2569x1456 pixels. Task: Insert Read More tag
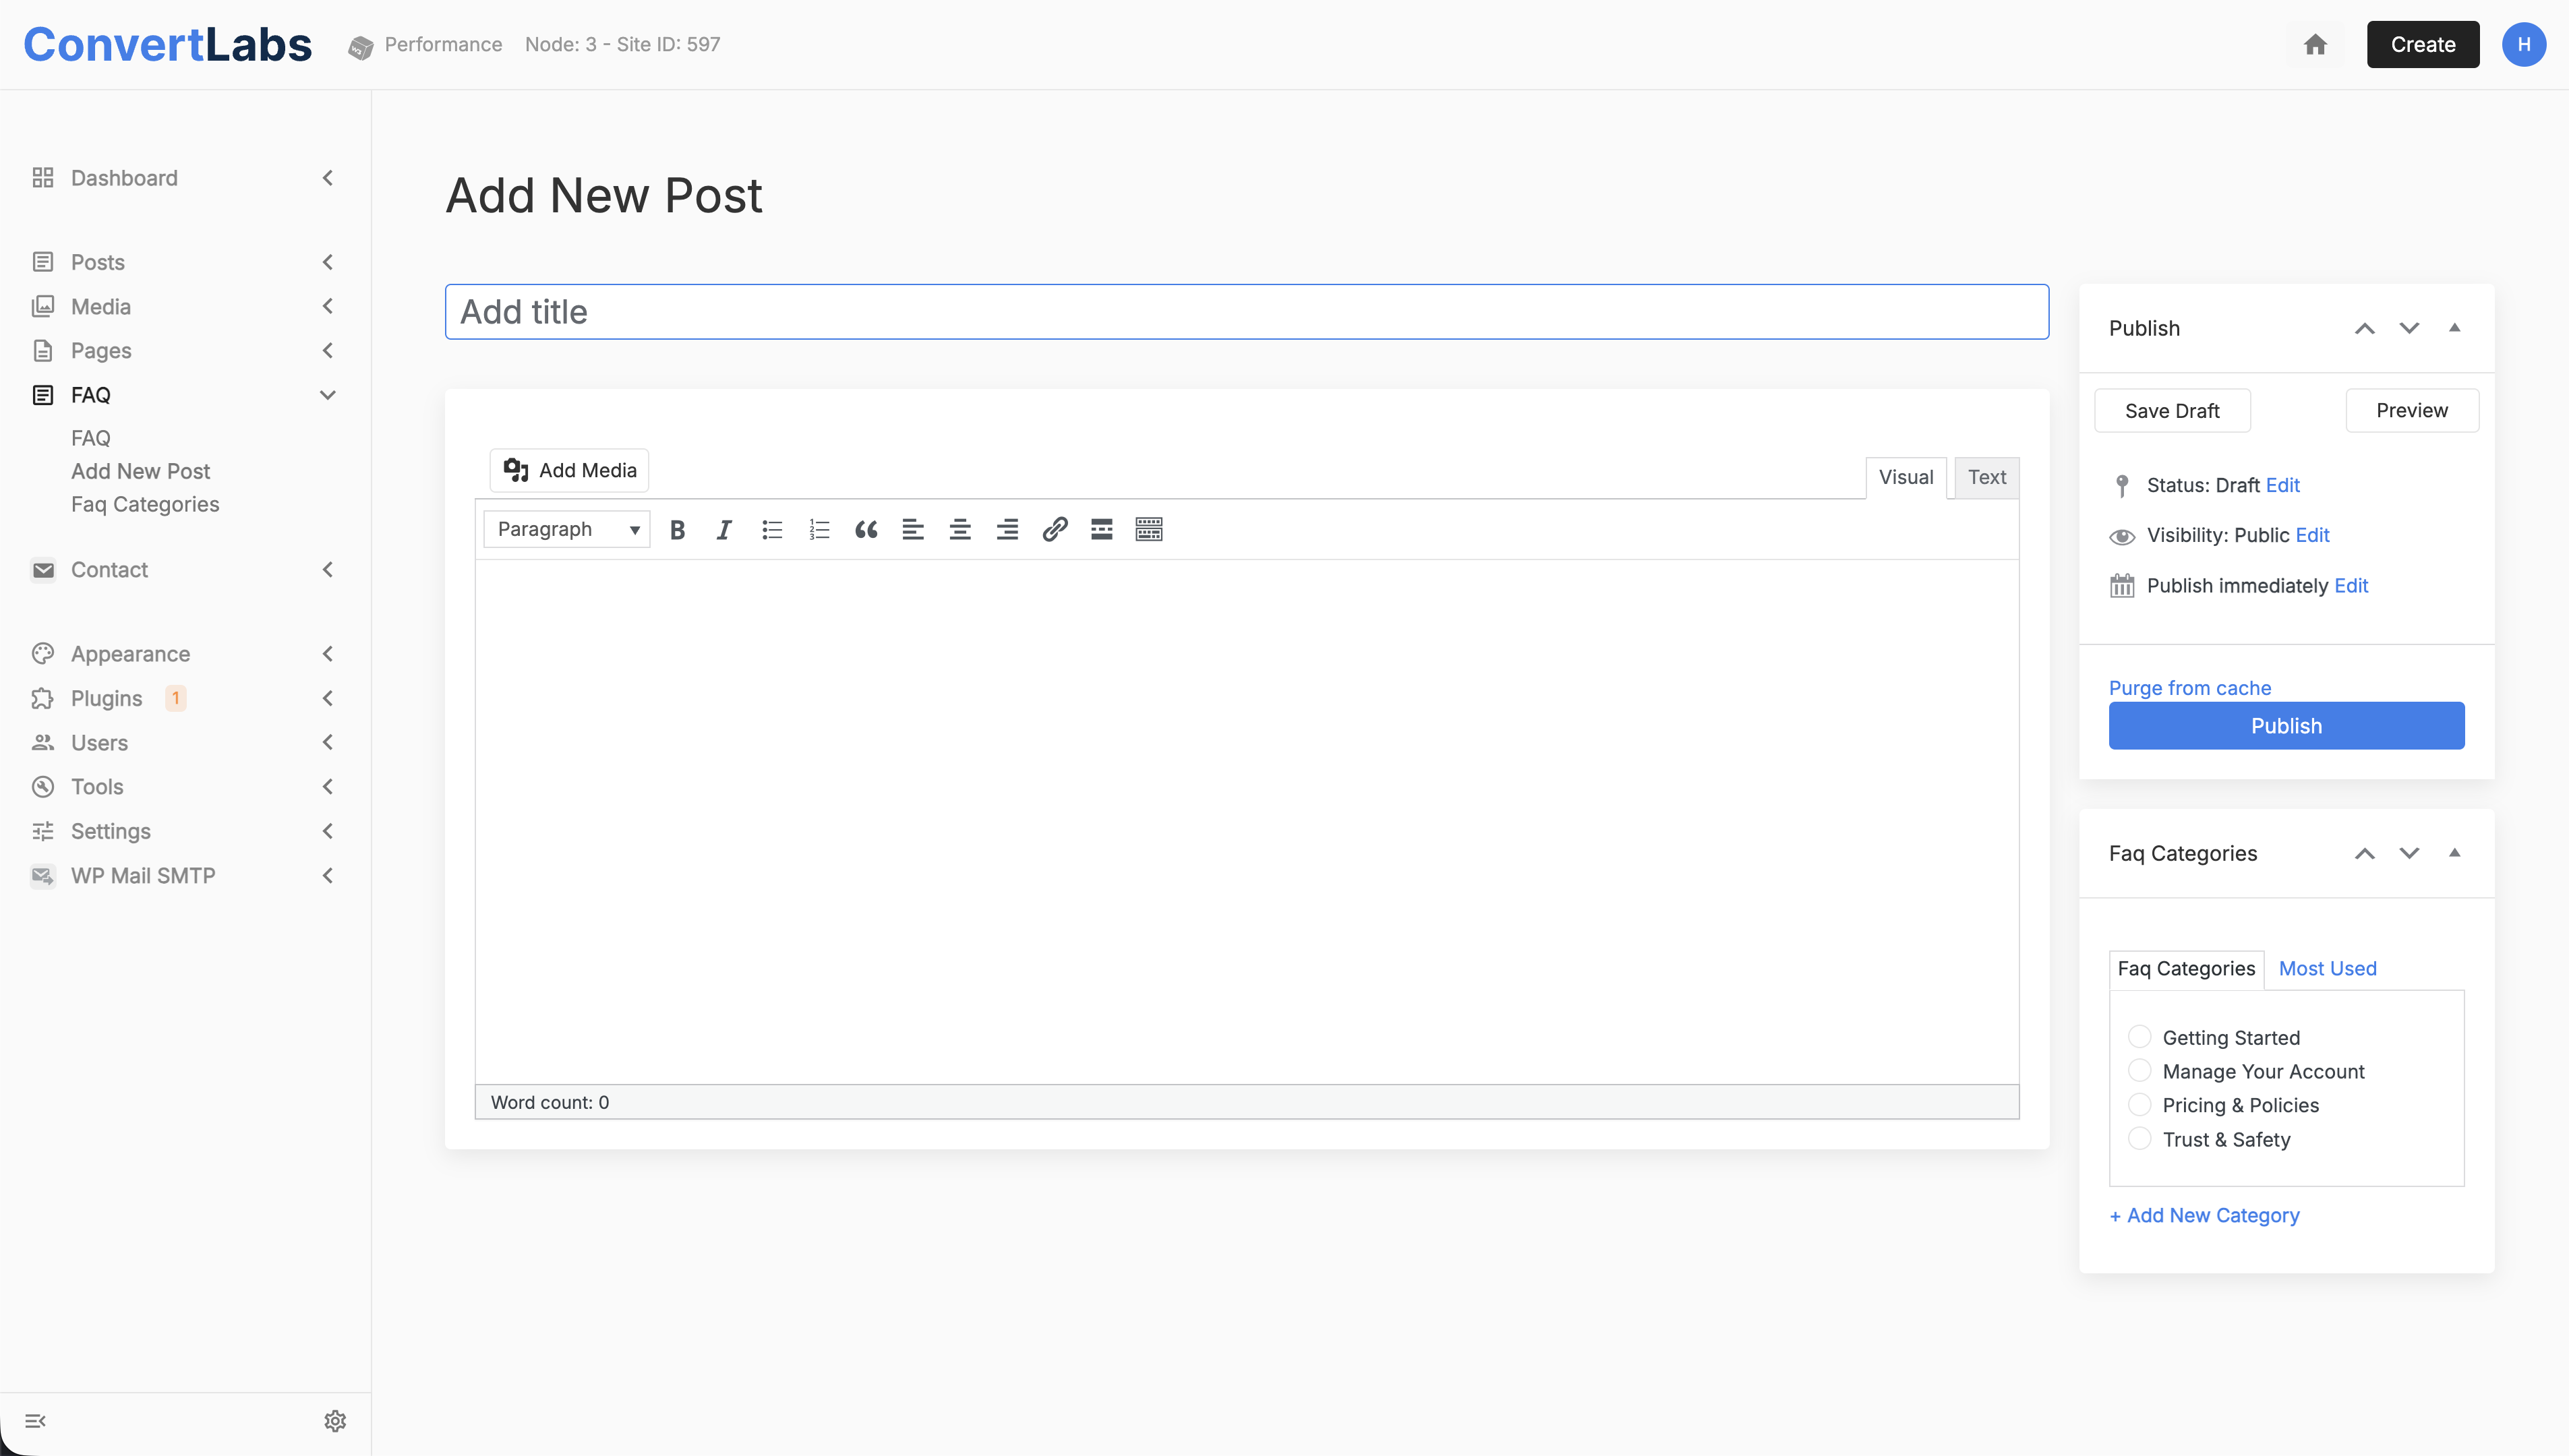(1101, 530)
